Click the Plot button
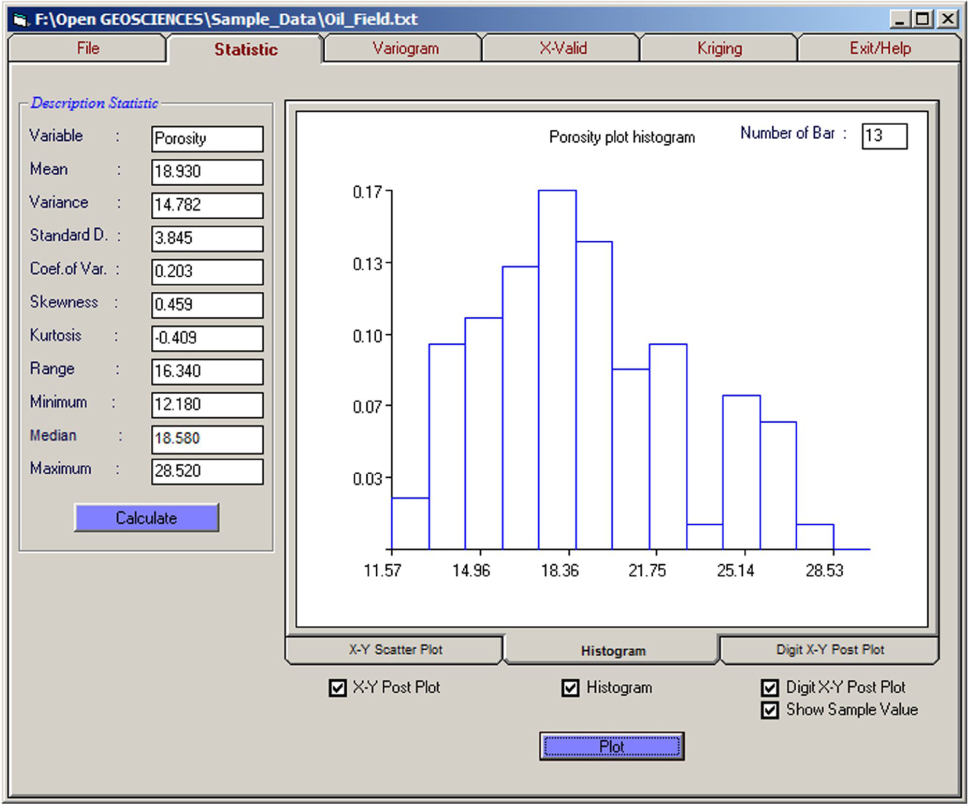 (x=611, y=746)
